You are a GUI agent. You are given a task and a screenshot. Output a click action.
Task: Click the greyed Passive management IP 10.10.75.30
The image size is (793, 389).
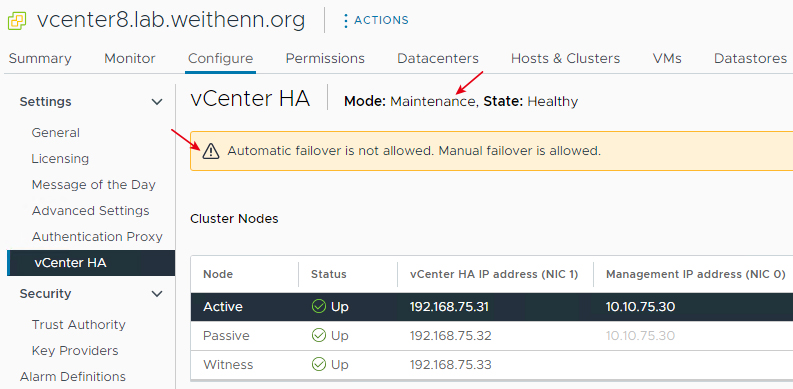(640, 336)
